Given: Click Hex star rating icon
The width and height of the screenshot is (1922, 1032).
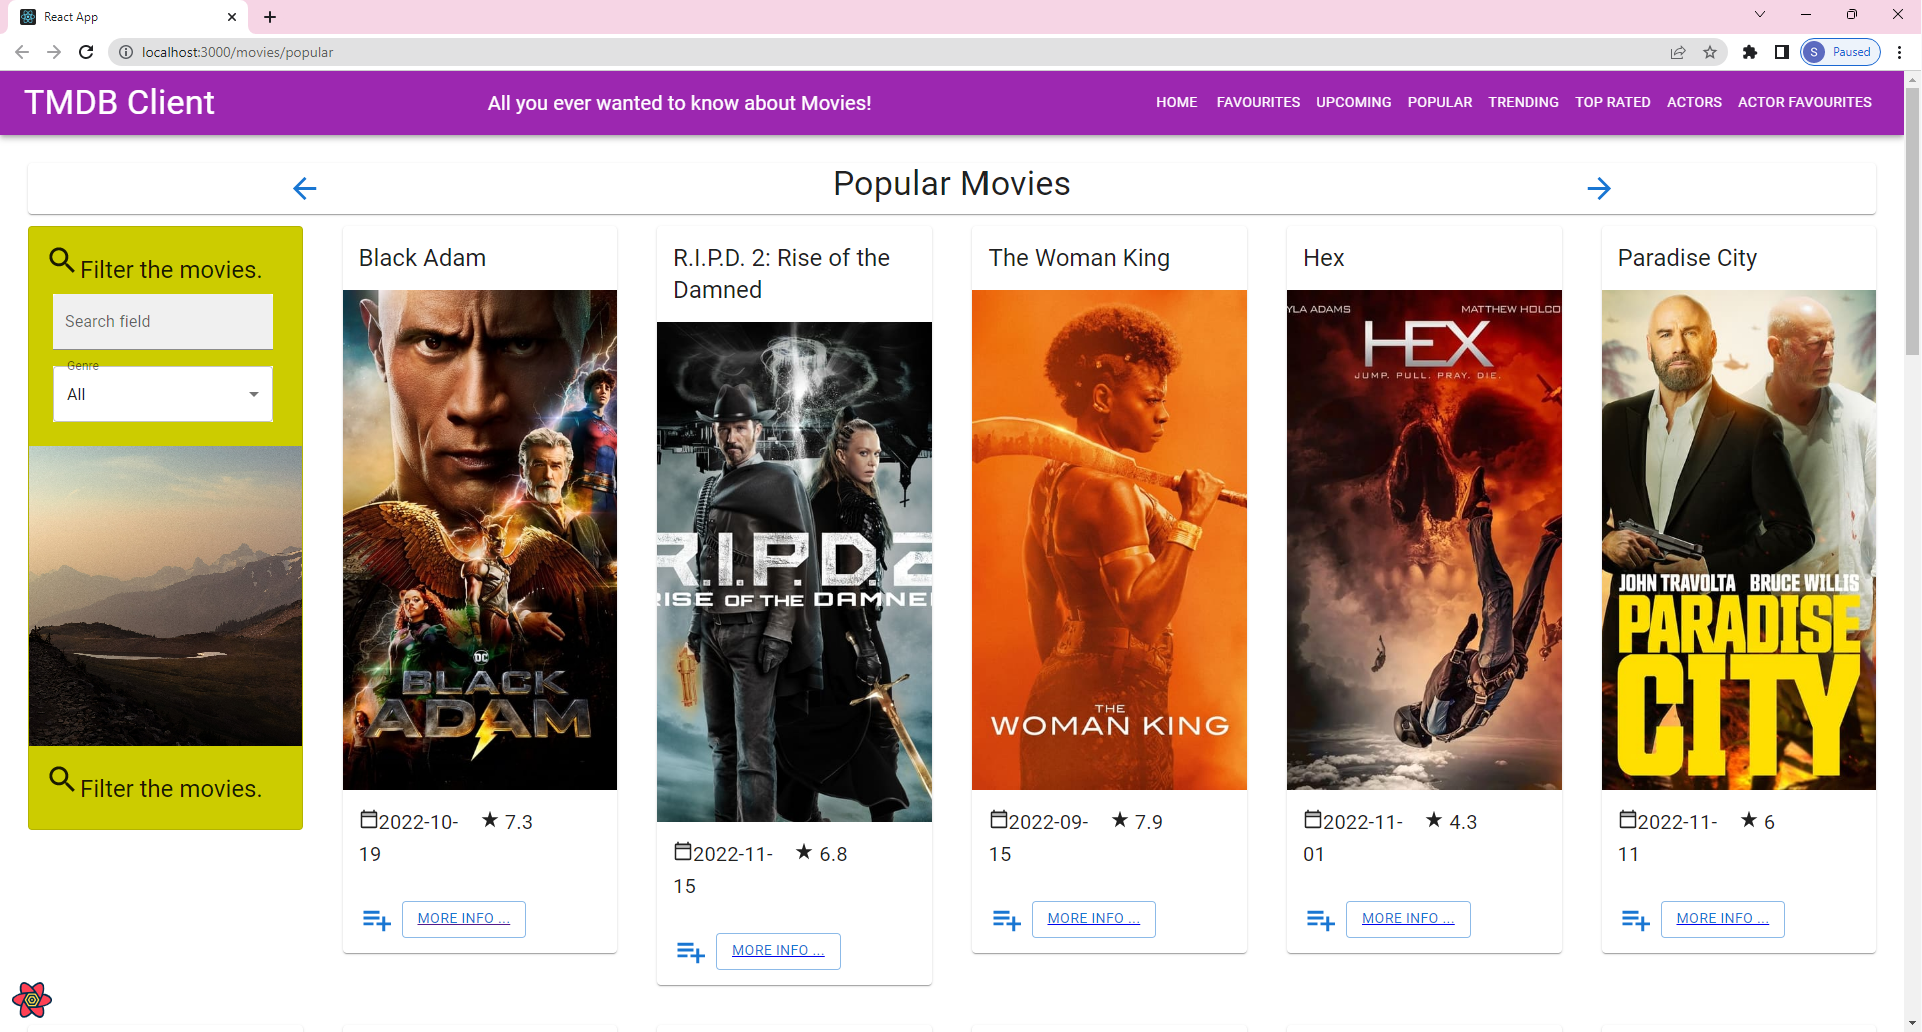Looking at the screenshot, I should (x=1434, y=820).
